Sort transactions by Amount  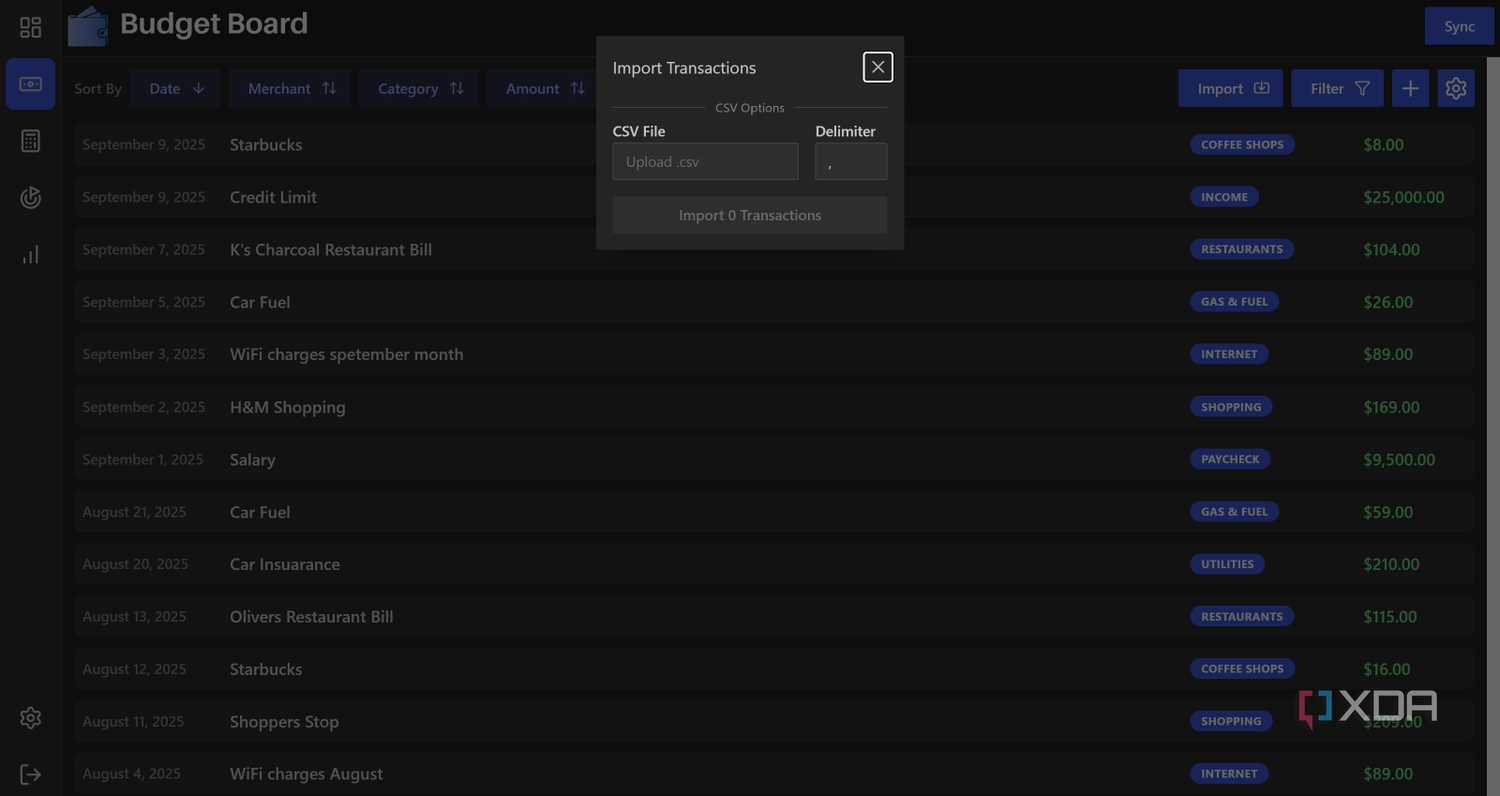[x=543, y=88]
